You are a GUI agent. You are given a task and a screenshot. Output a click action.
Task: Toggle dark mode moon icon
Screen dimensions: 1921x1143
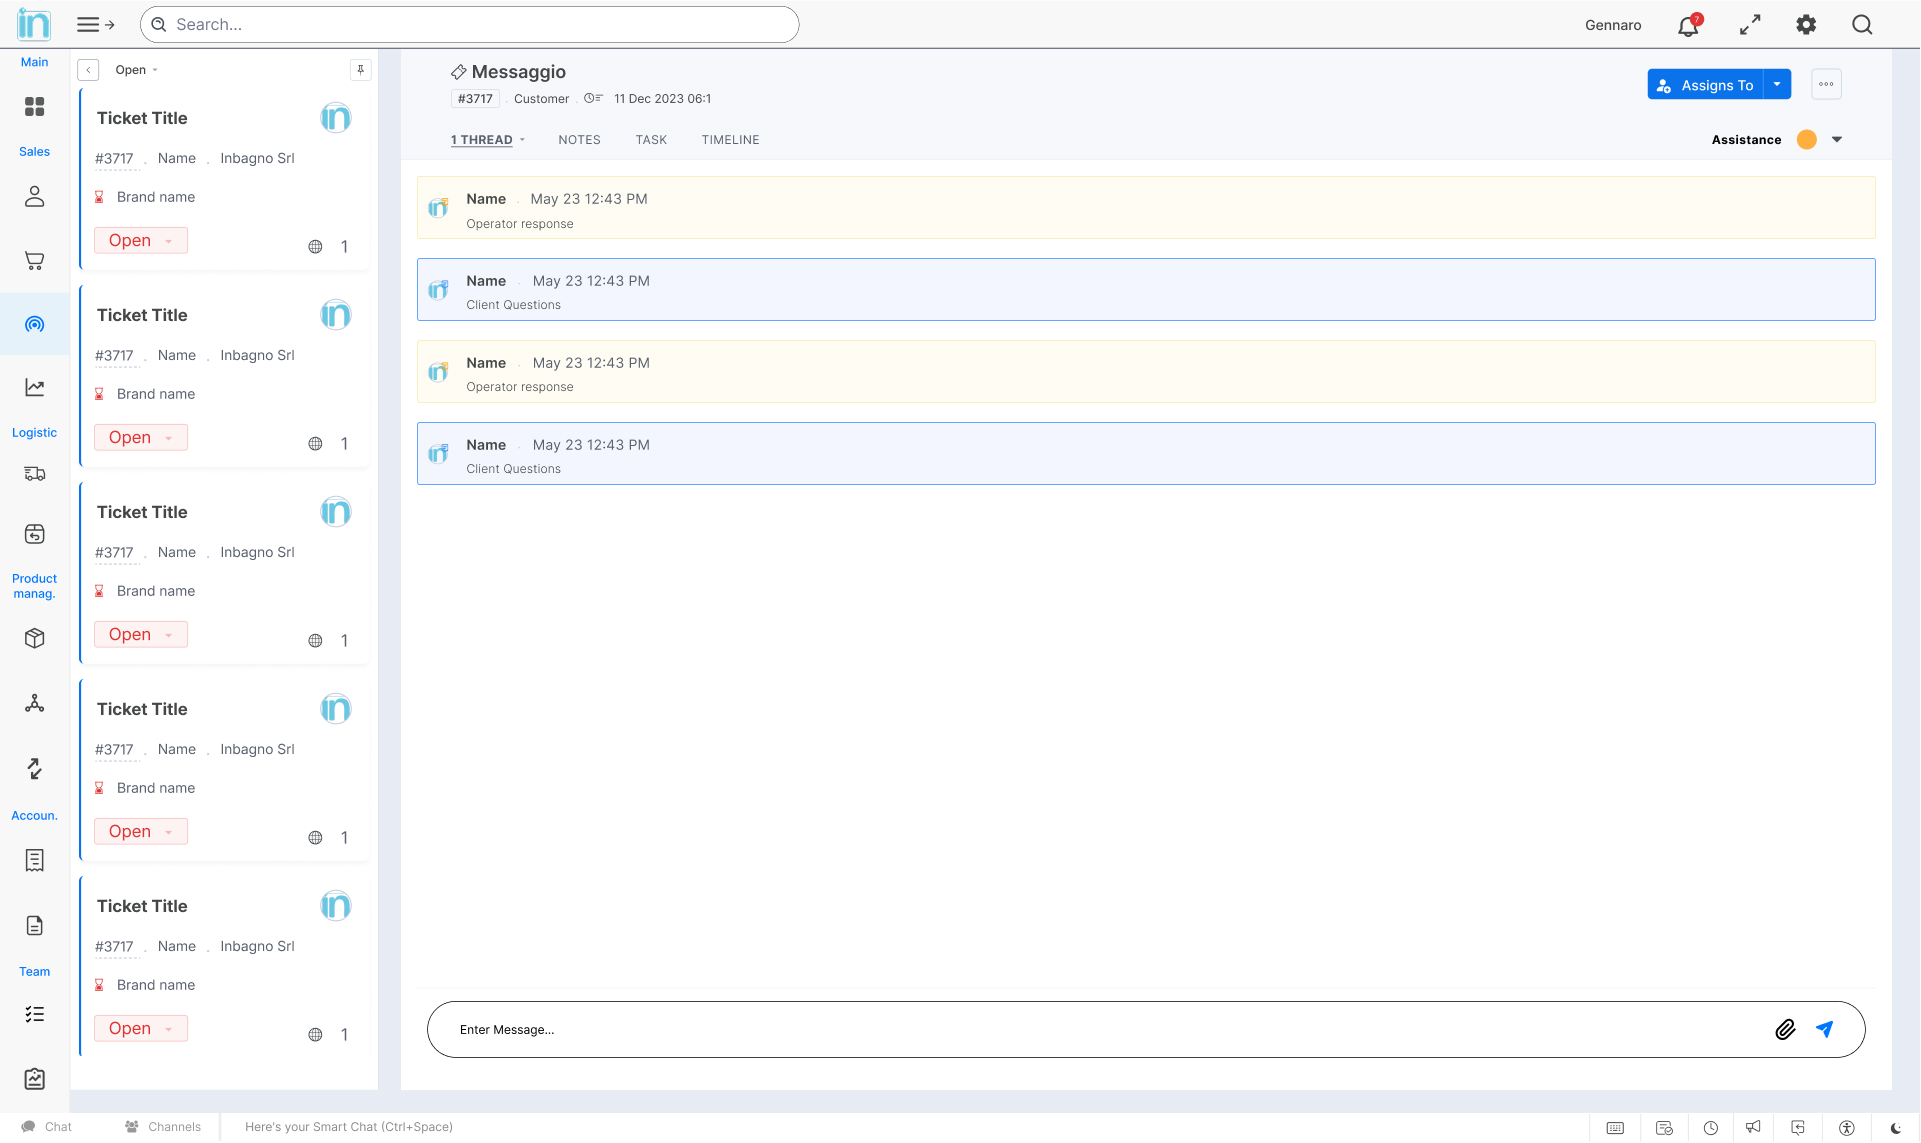click(x=1896, y=1128)
